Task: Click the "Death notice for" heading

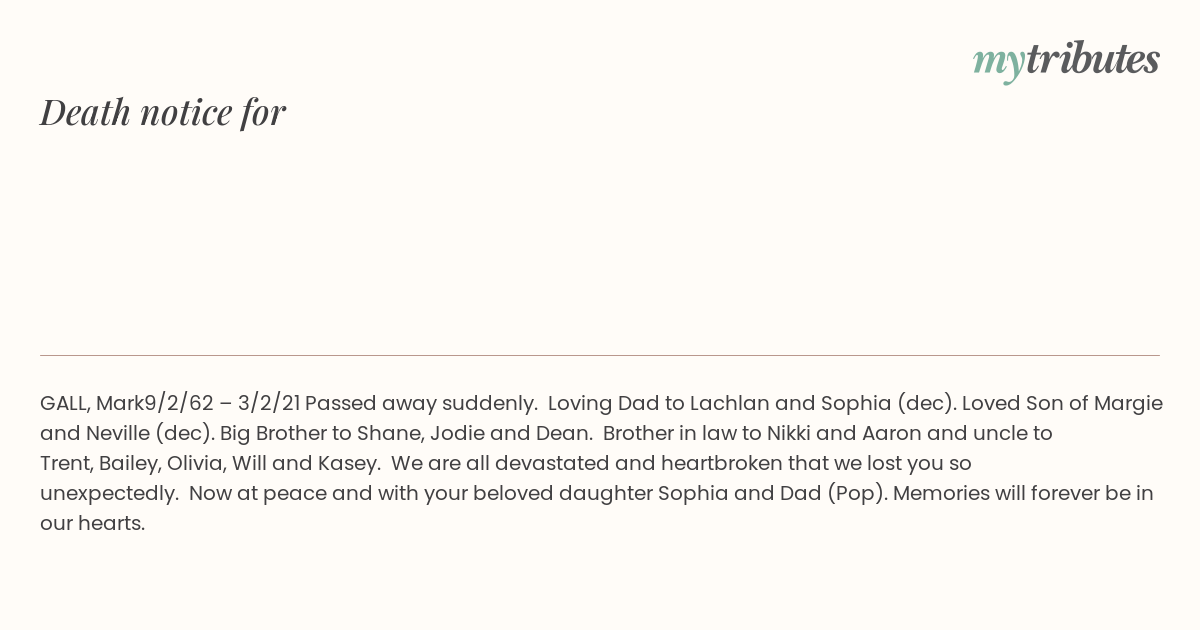Action: tap(163, 112)
